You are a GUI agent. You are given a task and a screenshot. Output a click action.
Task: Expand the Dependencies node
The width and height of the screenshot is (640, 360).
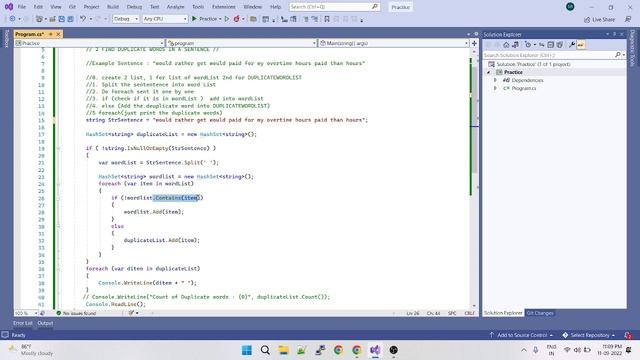tap(496, 80)
